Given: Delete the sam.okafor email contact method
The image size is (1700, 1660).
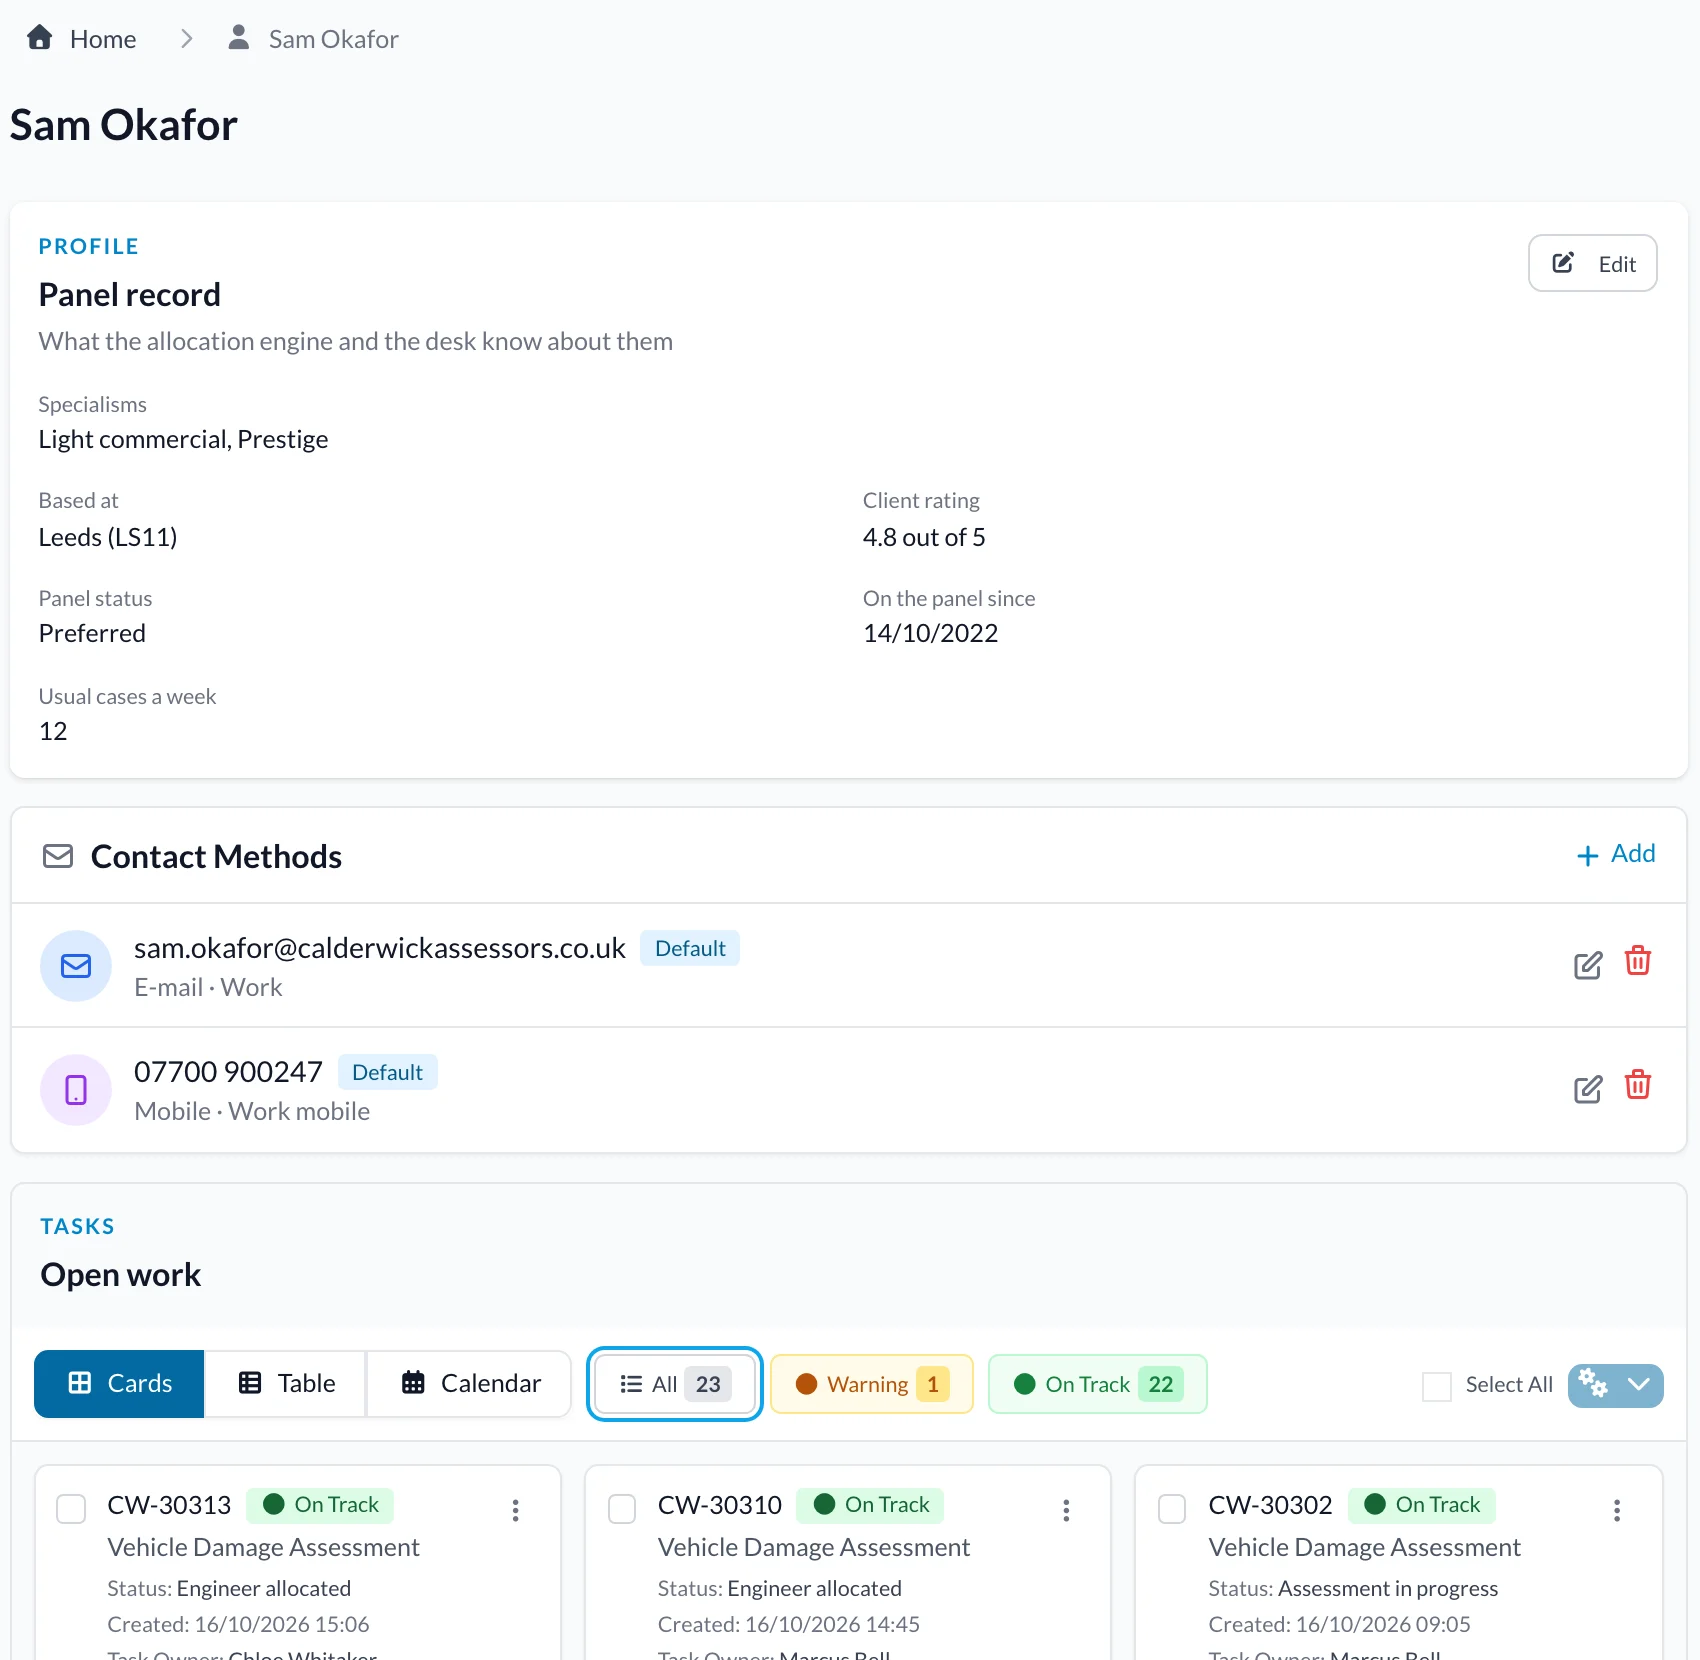Looking at the screenshot, I should click(x=1637, y=961).
